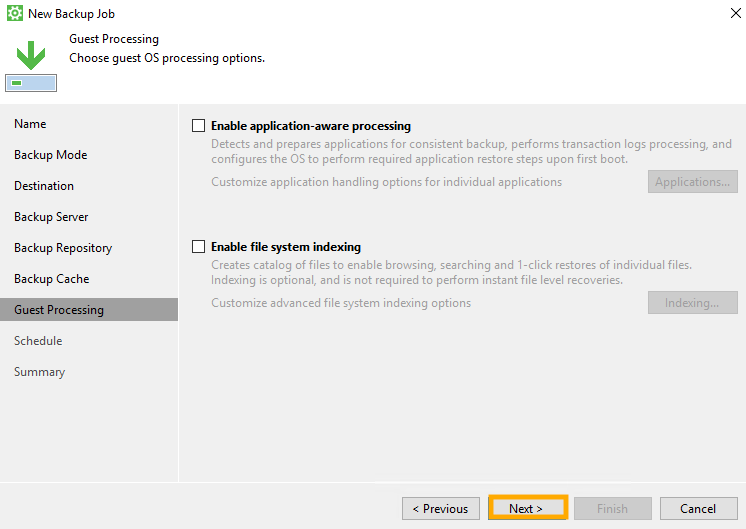The image size is (746, 529).
Task: Select the Backup Server step
Action: (x=51, y=217)
